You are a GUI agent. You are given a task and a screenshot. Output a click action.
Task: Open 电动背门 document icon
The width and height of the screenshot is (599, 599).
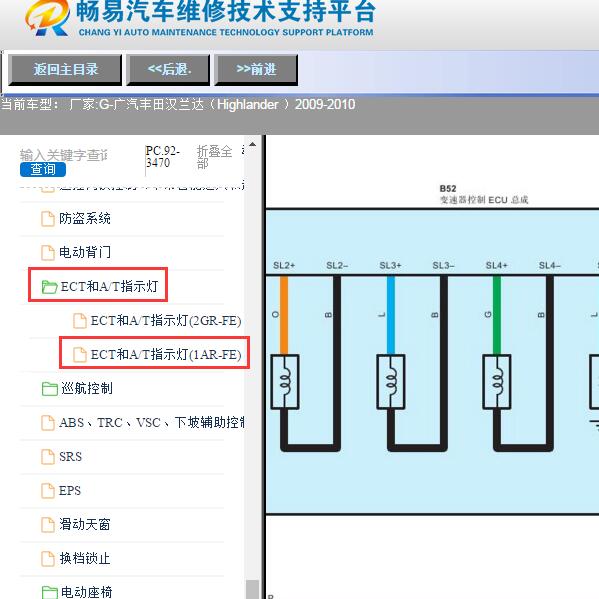[x=48, y=253]
